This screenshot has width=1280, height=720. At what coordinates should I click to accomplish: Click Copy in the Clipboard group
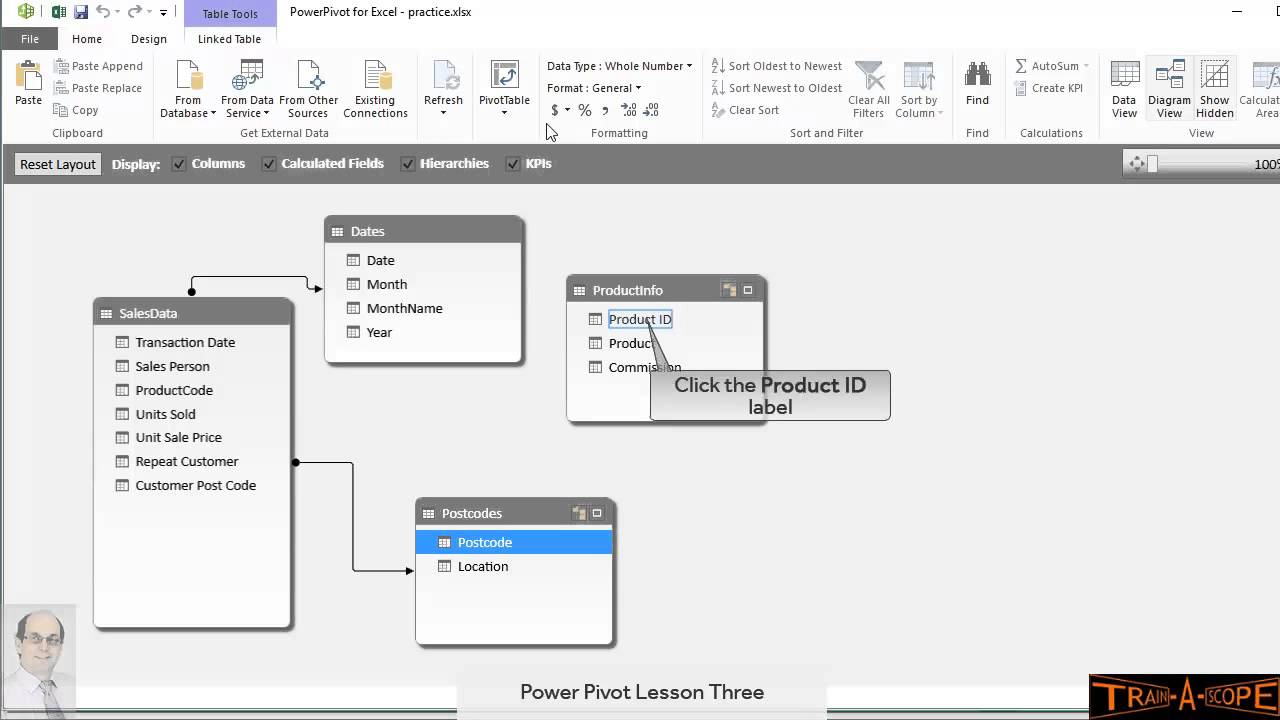76,110
